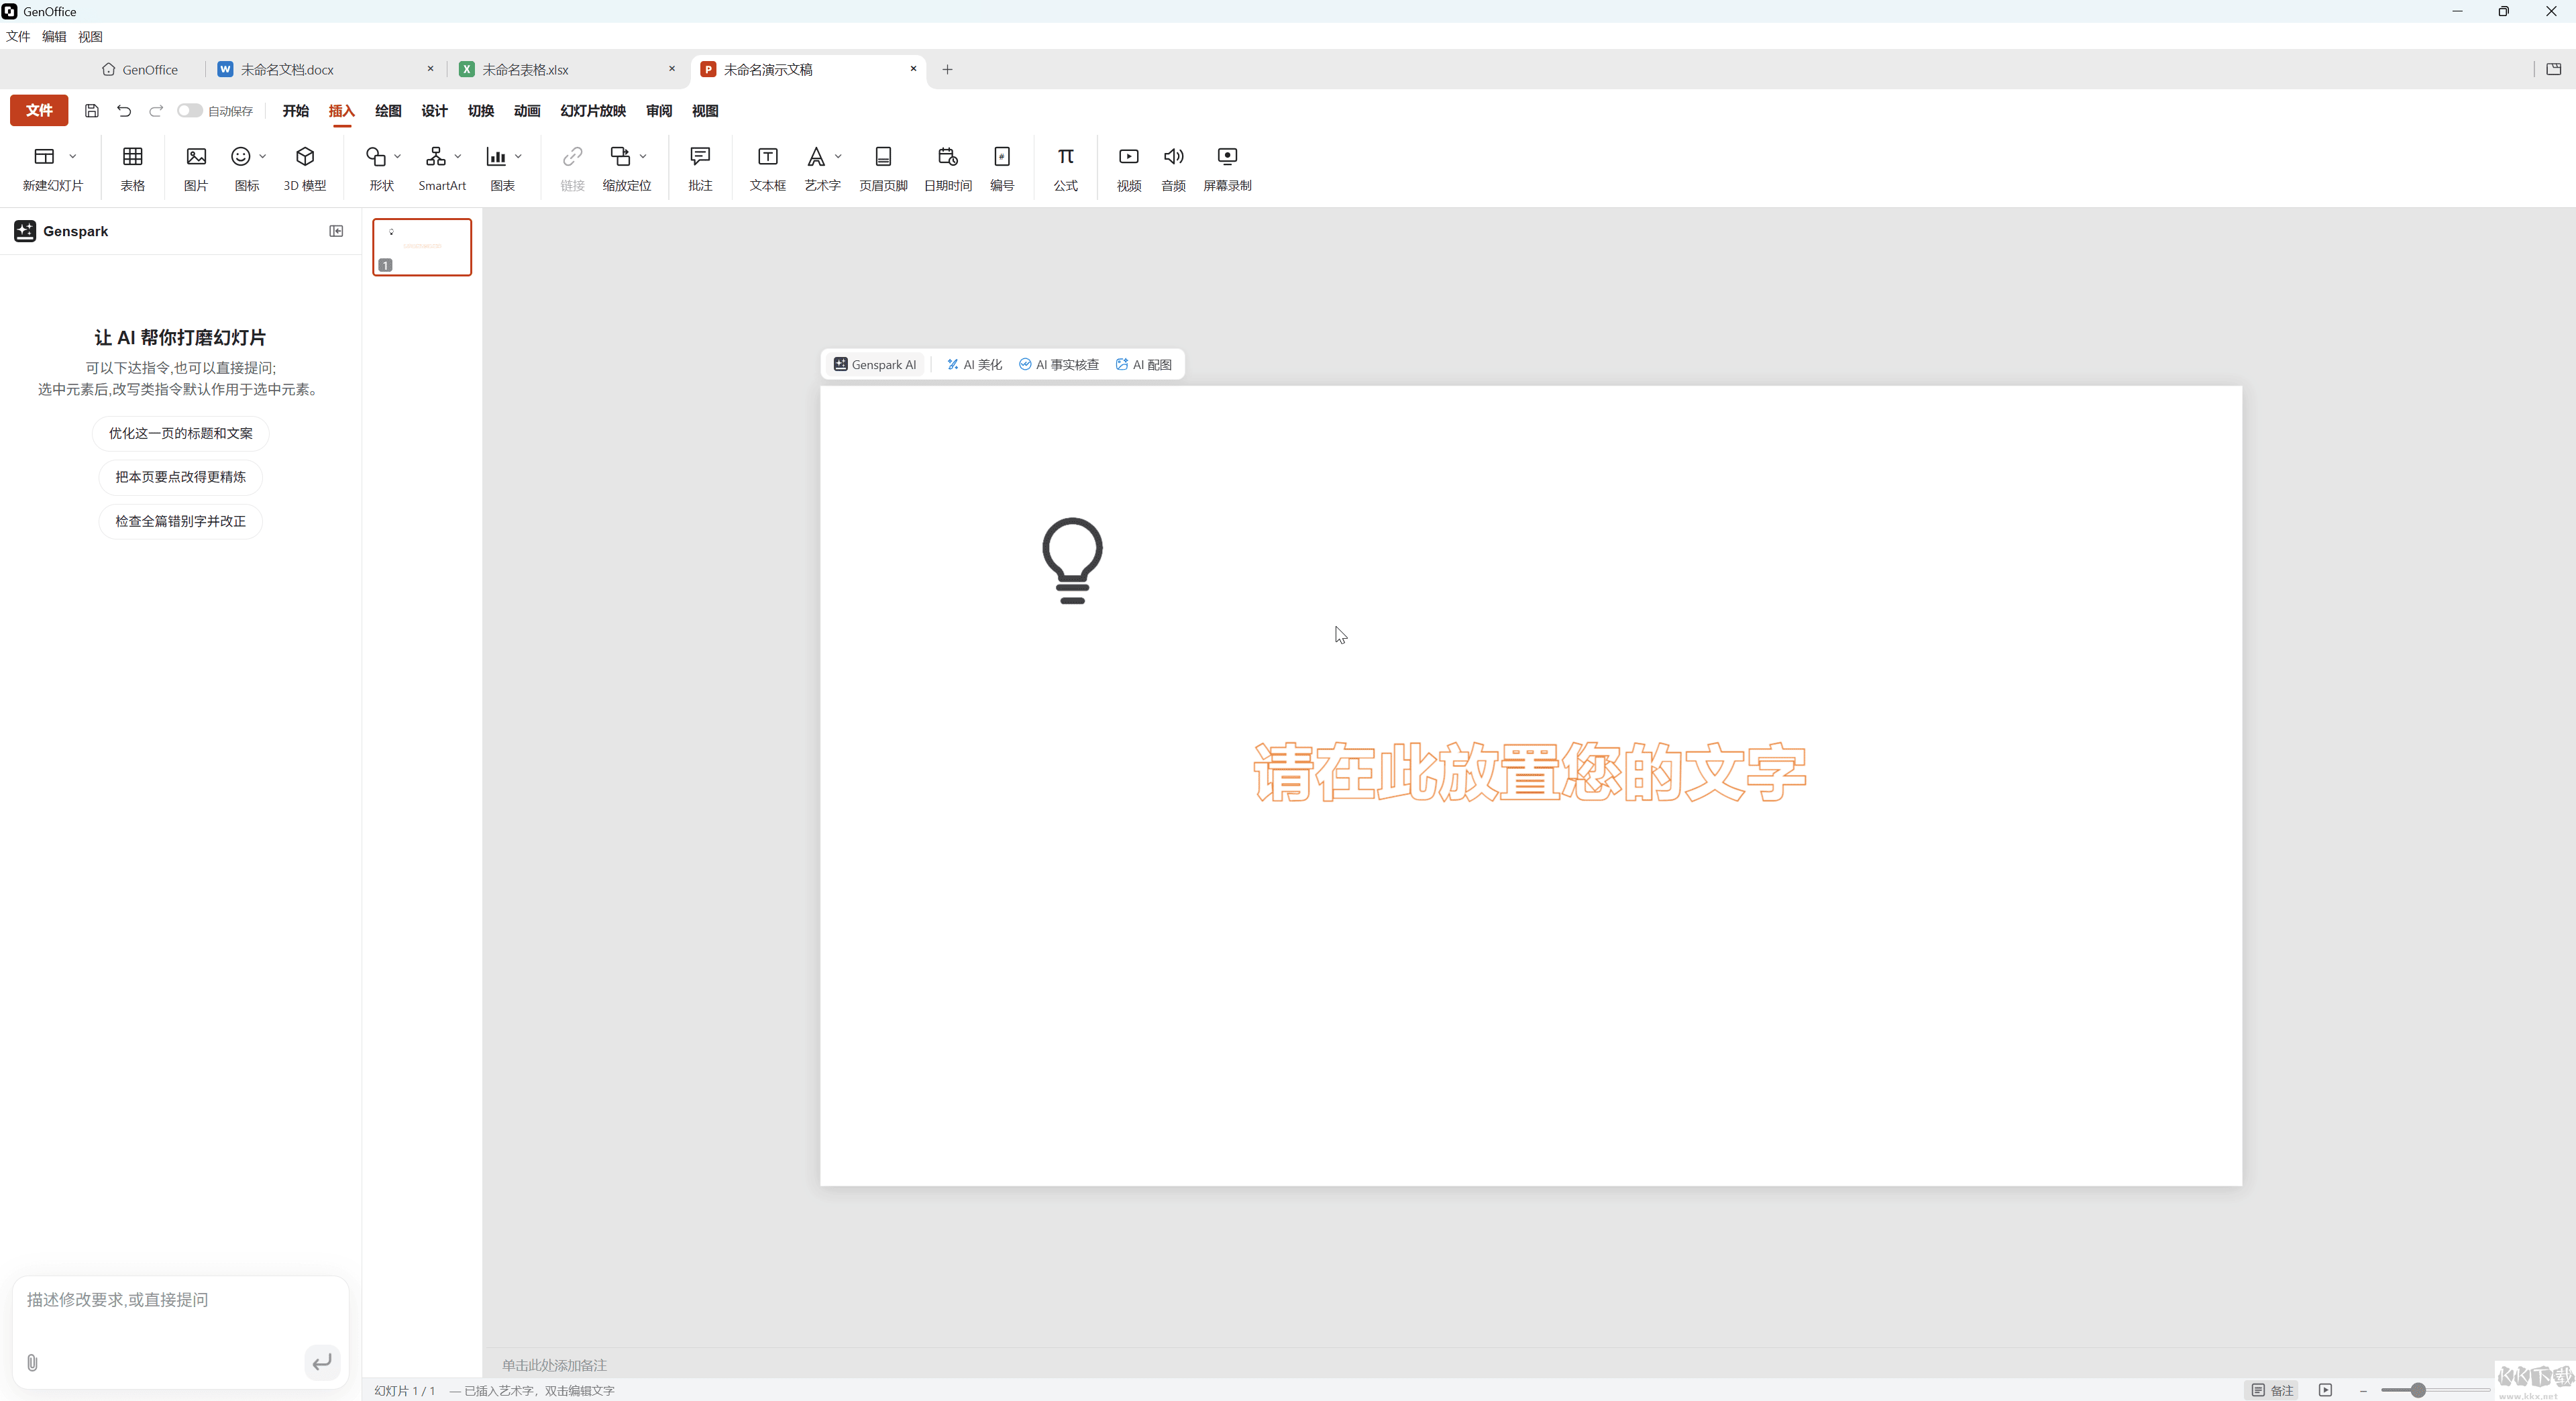2576x1401 pixels.
Task: Start 屏幕录制 screen recording
Action: click(1227, 168)
